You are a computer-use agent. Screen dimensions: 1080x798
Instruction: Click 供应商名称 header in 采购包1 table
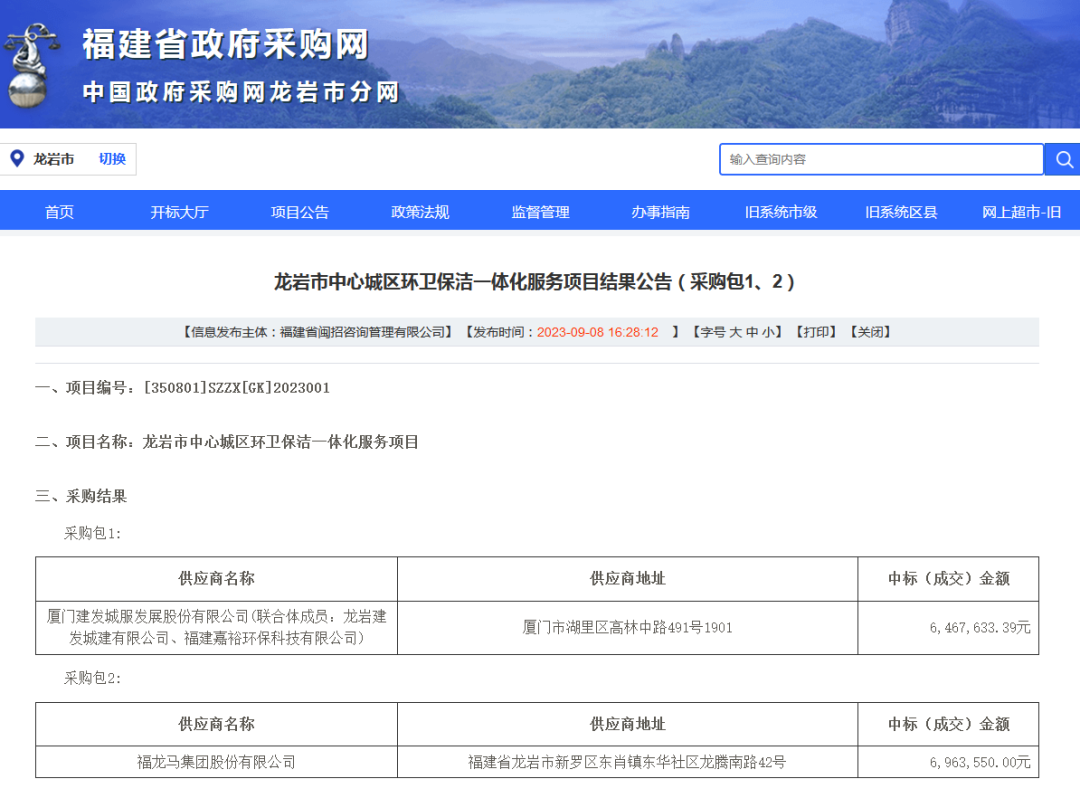tap(216, 579)
